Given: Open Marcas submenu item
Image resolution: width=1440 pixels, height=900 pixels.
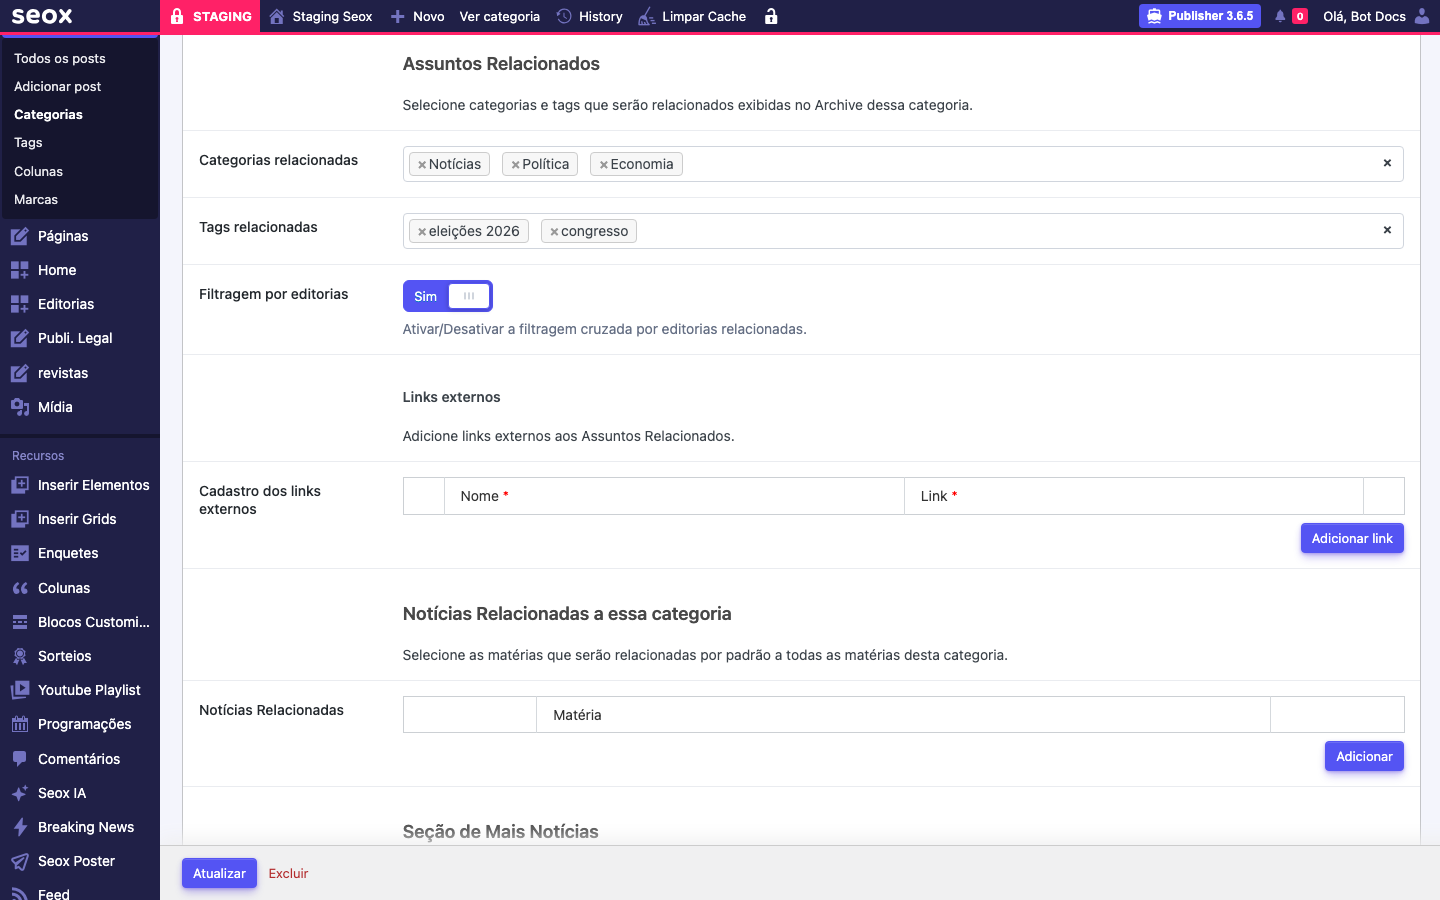Looking at the screenshot, I should coord(36,199).
